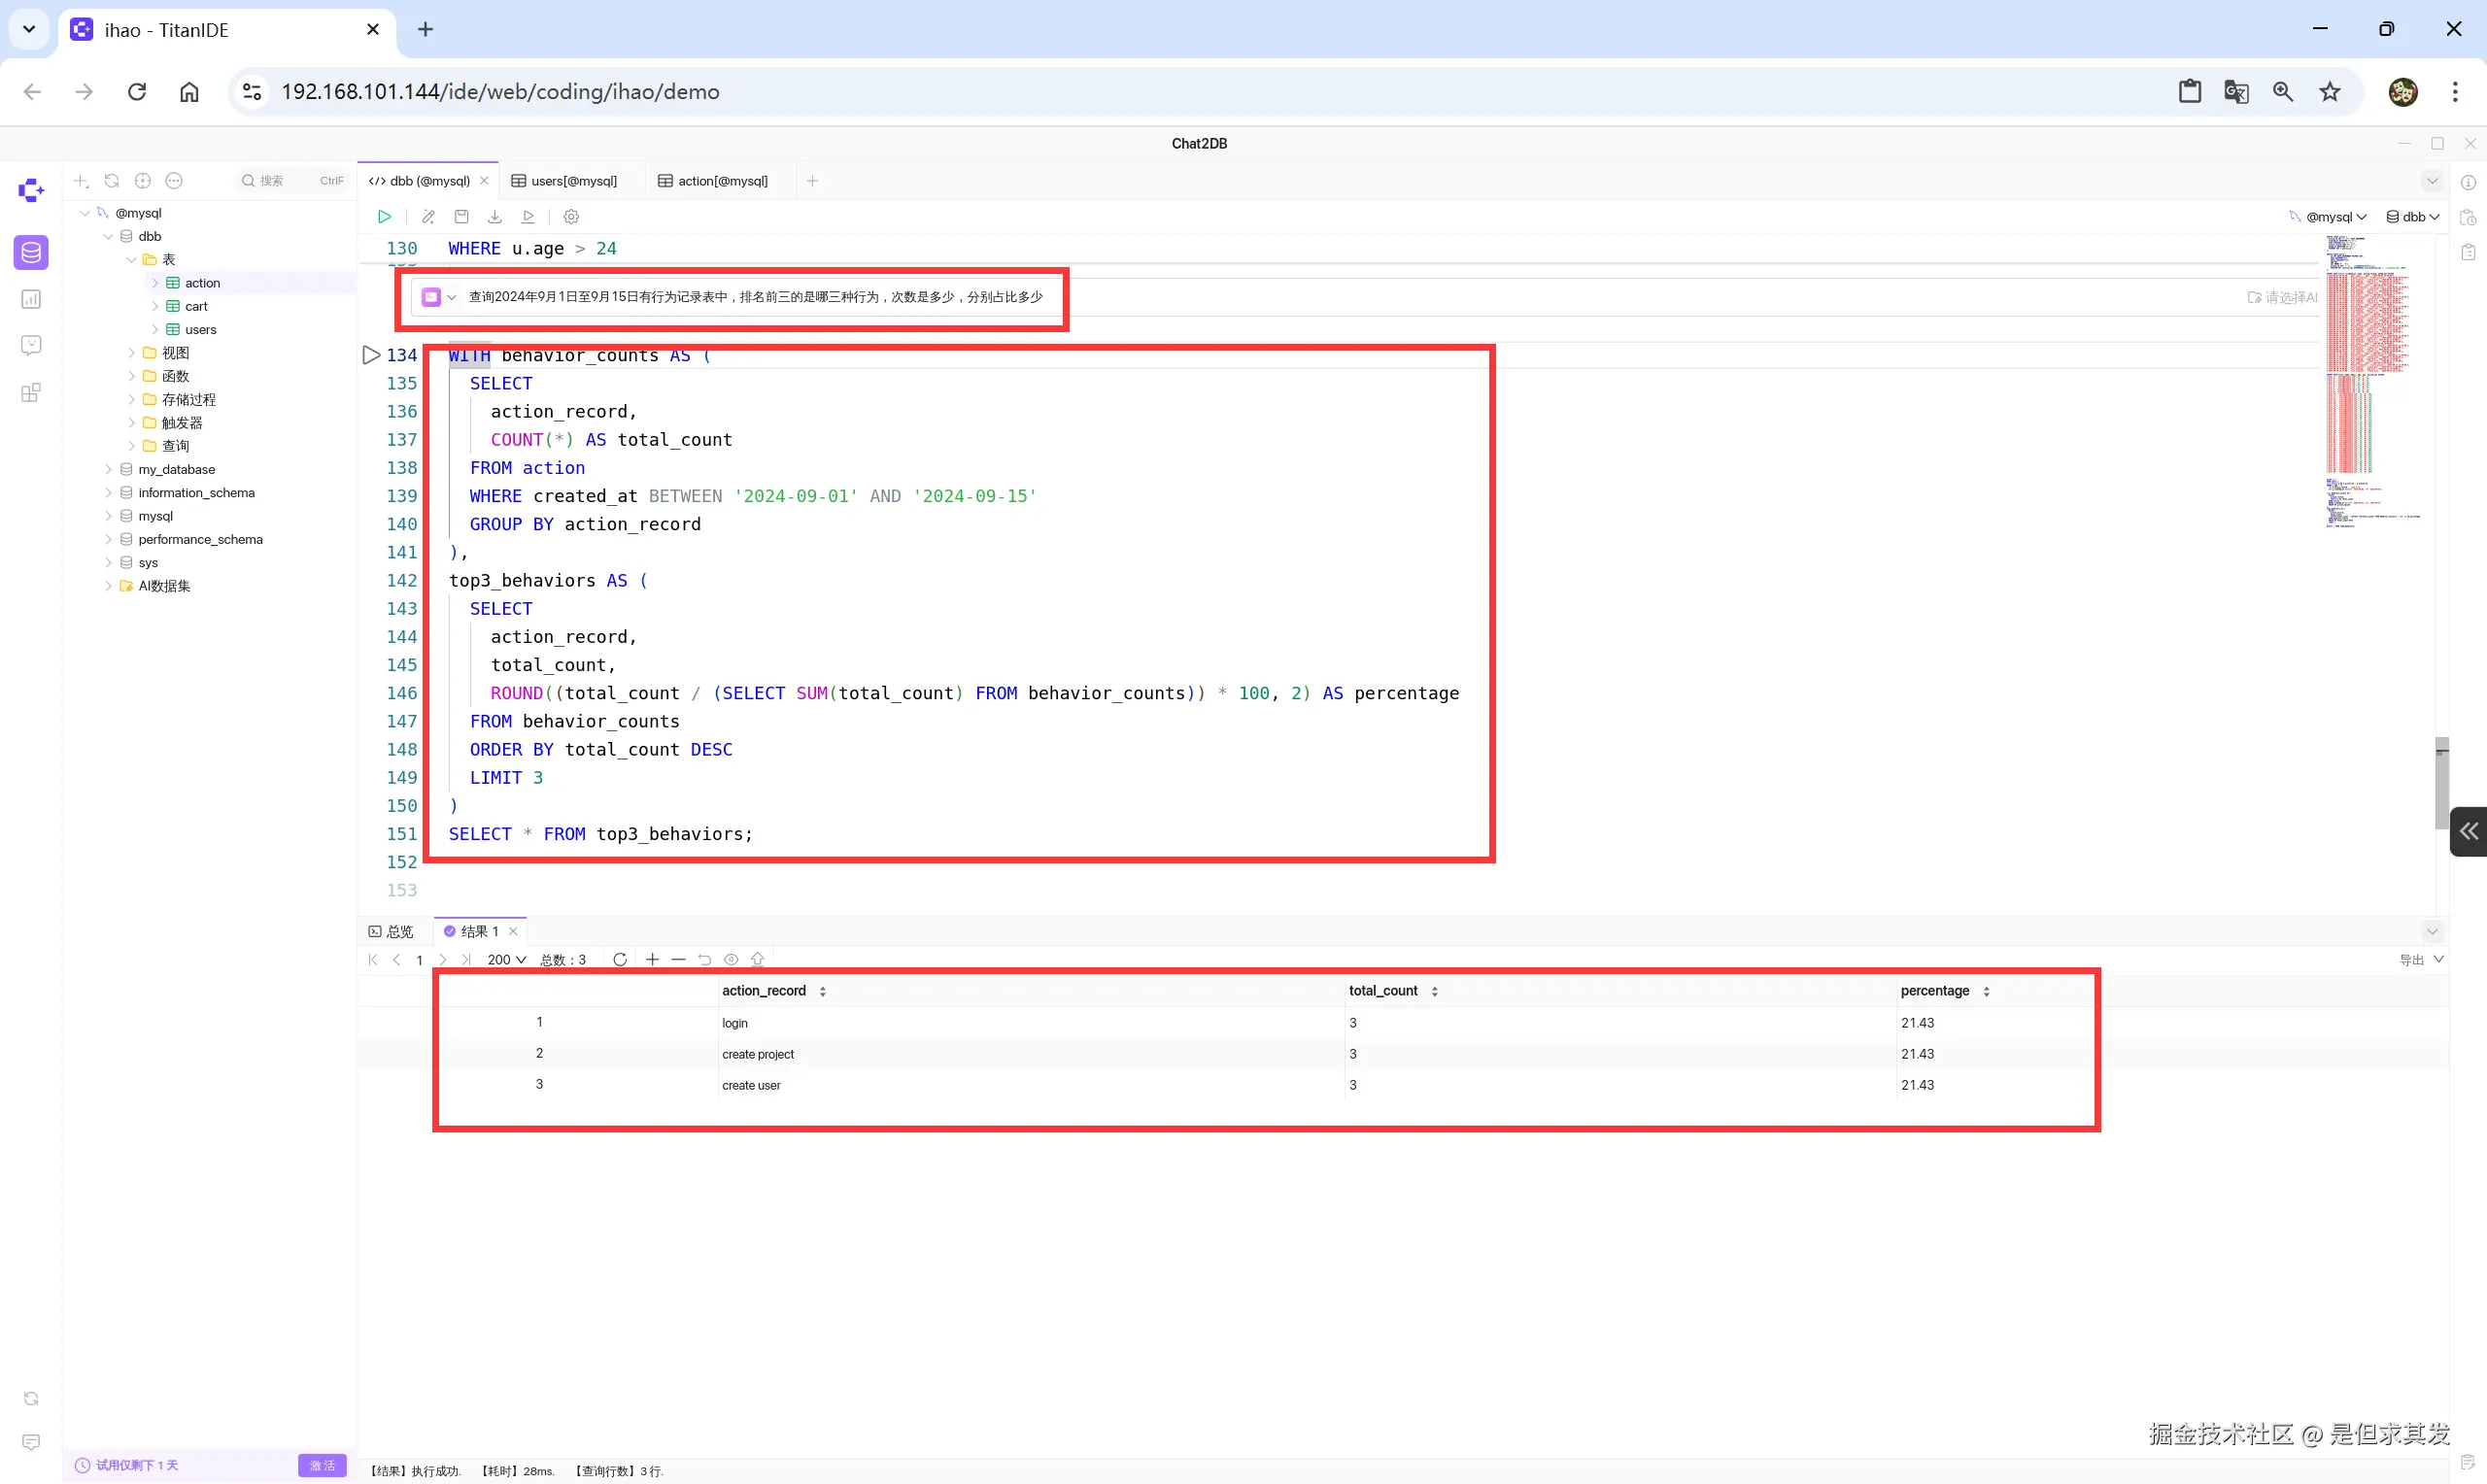Run the SQL with green play icon
Screen dimensions: 2487x1484
[384, 217]
